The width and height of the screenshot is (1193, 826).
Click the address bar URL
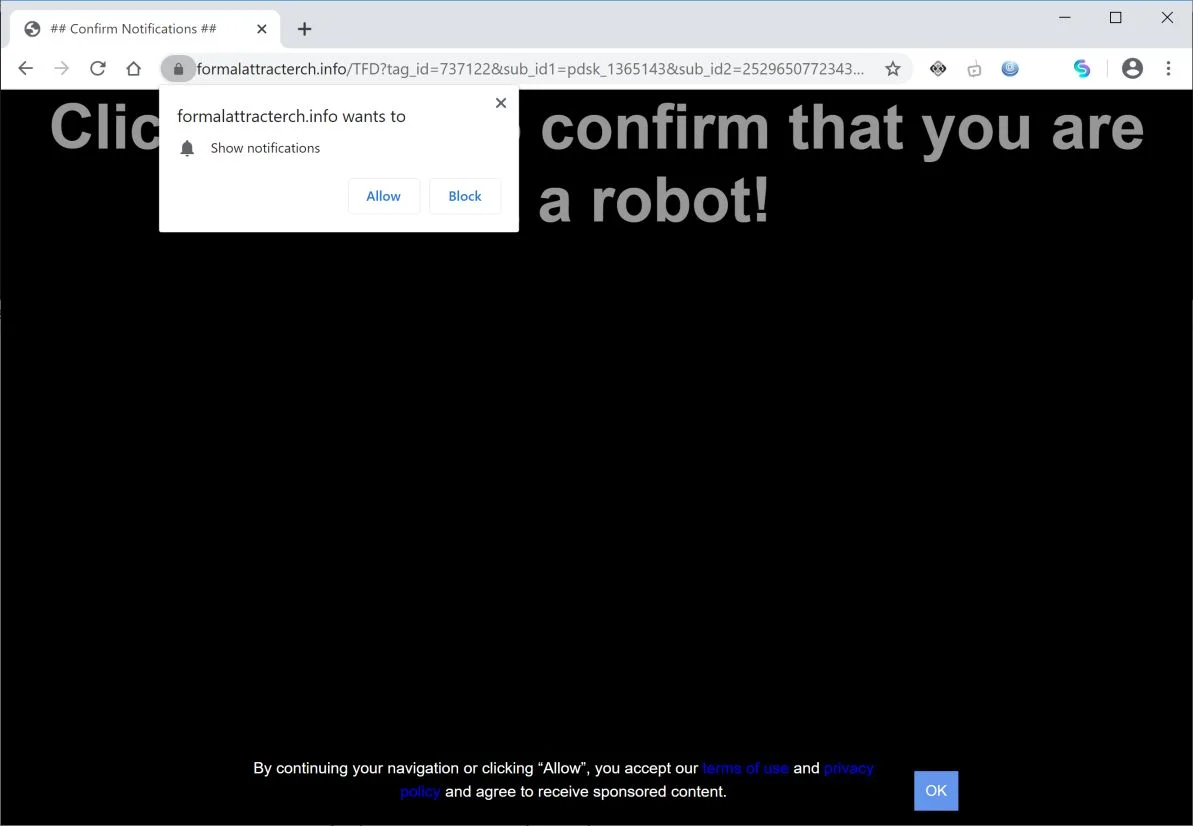click(x=530, y=69)
